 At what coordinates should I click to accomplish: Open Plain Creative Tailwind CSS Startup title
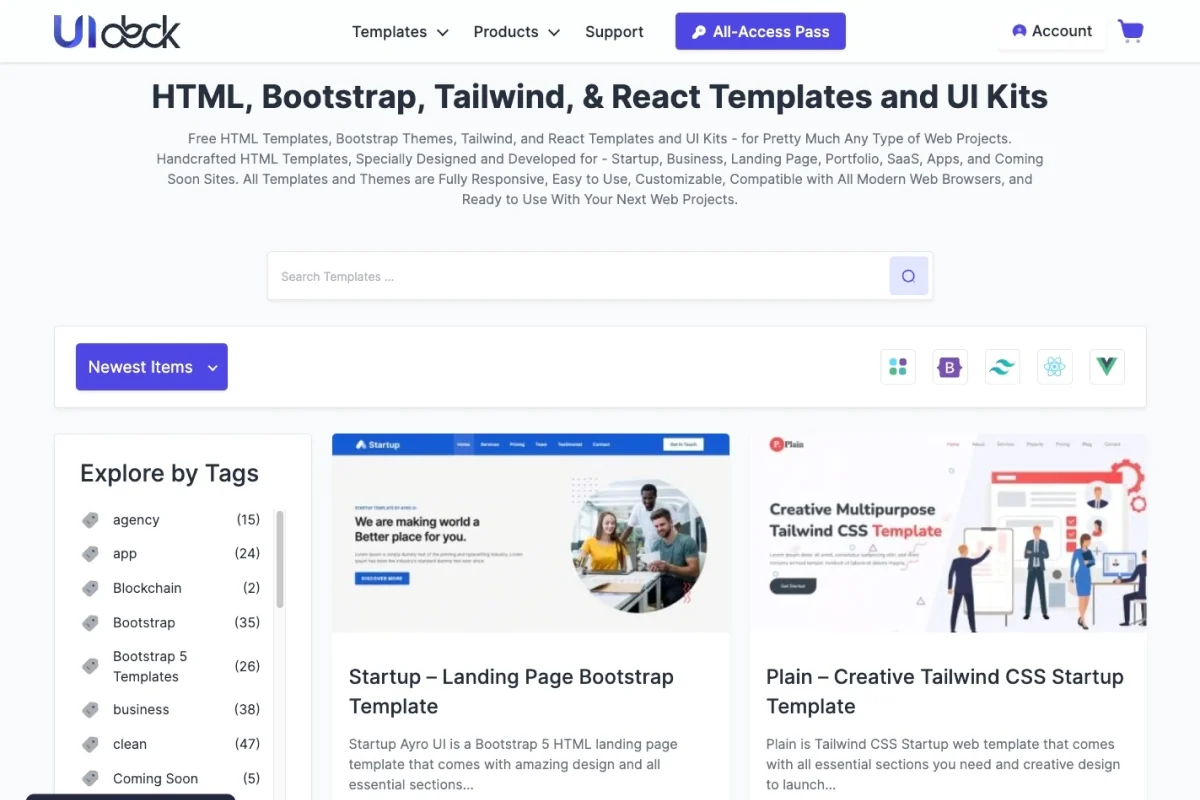[x=945, y=691]
